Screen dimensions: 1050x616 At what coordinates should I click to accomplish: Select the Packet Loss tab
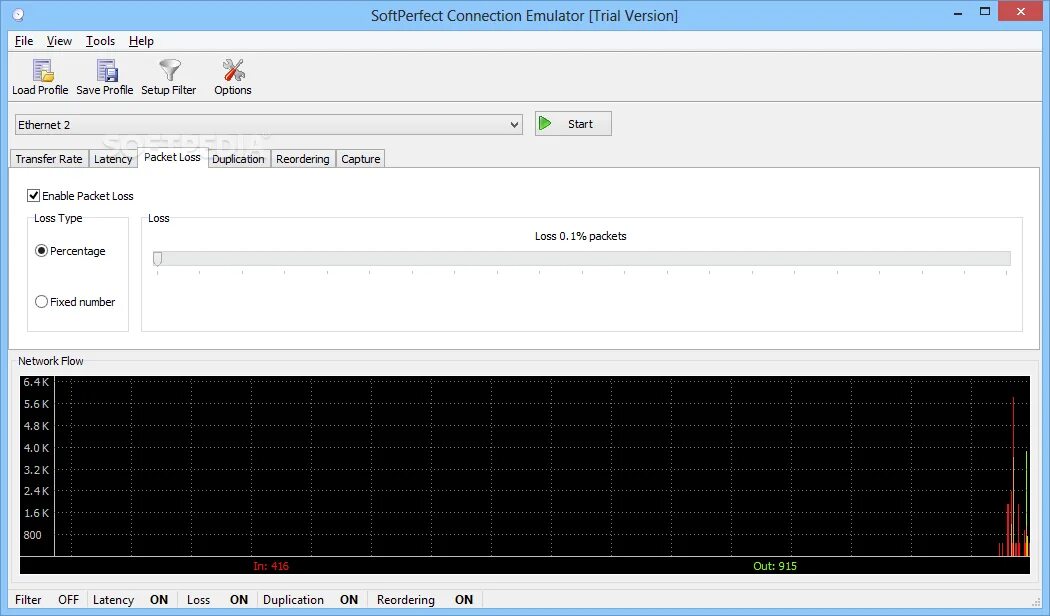[172, 157]
